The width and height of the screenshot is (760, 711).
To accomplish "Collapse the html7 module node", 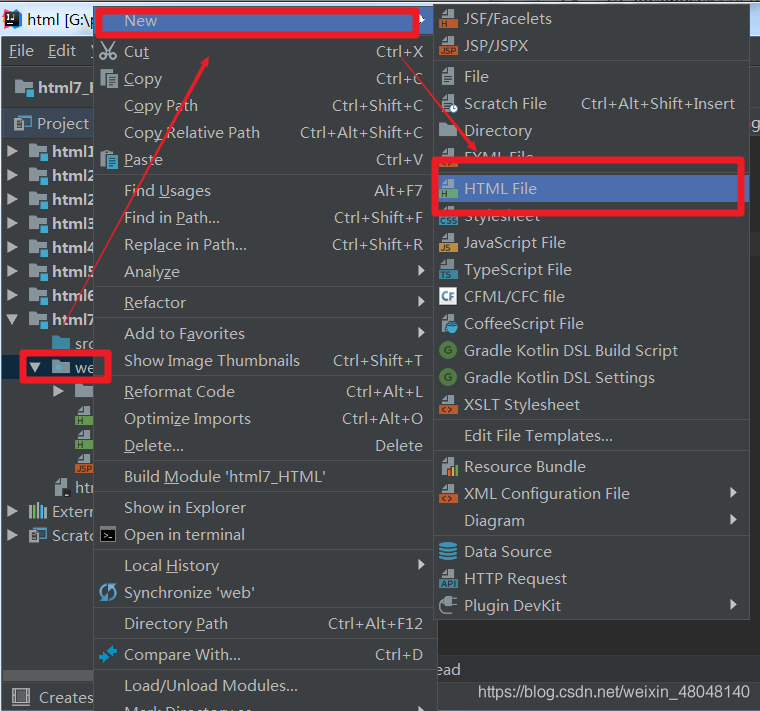I will click(12, 319).
